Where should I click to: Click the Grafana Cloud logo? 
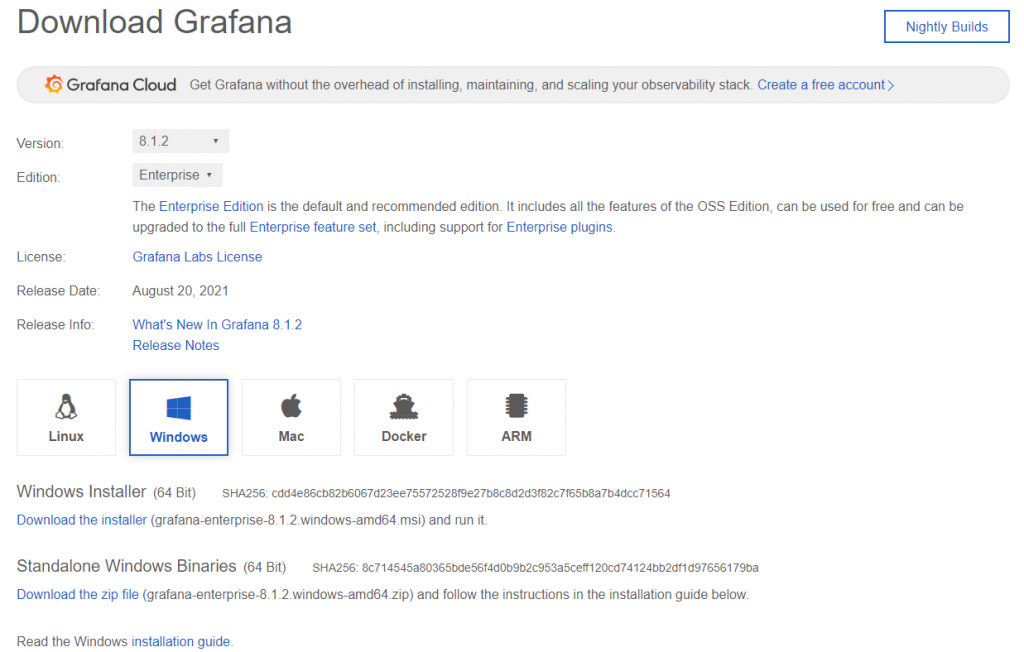[x=110, y=84]
